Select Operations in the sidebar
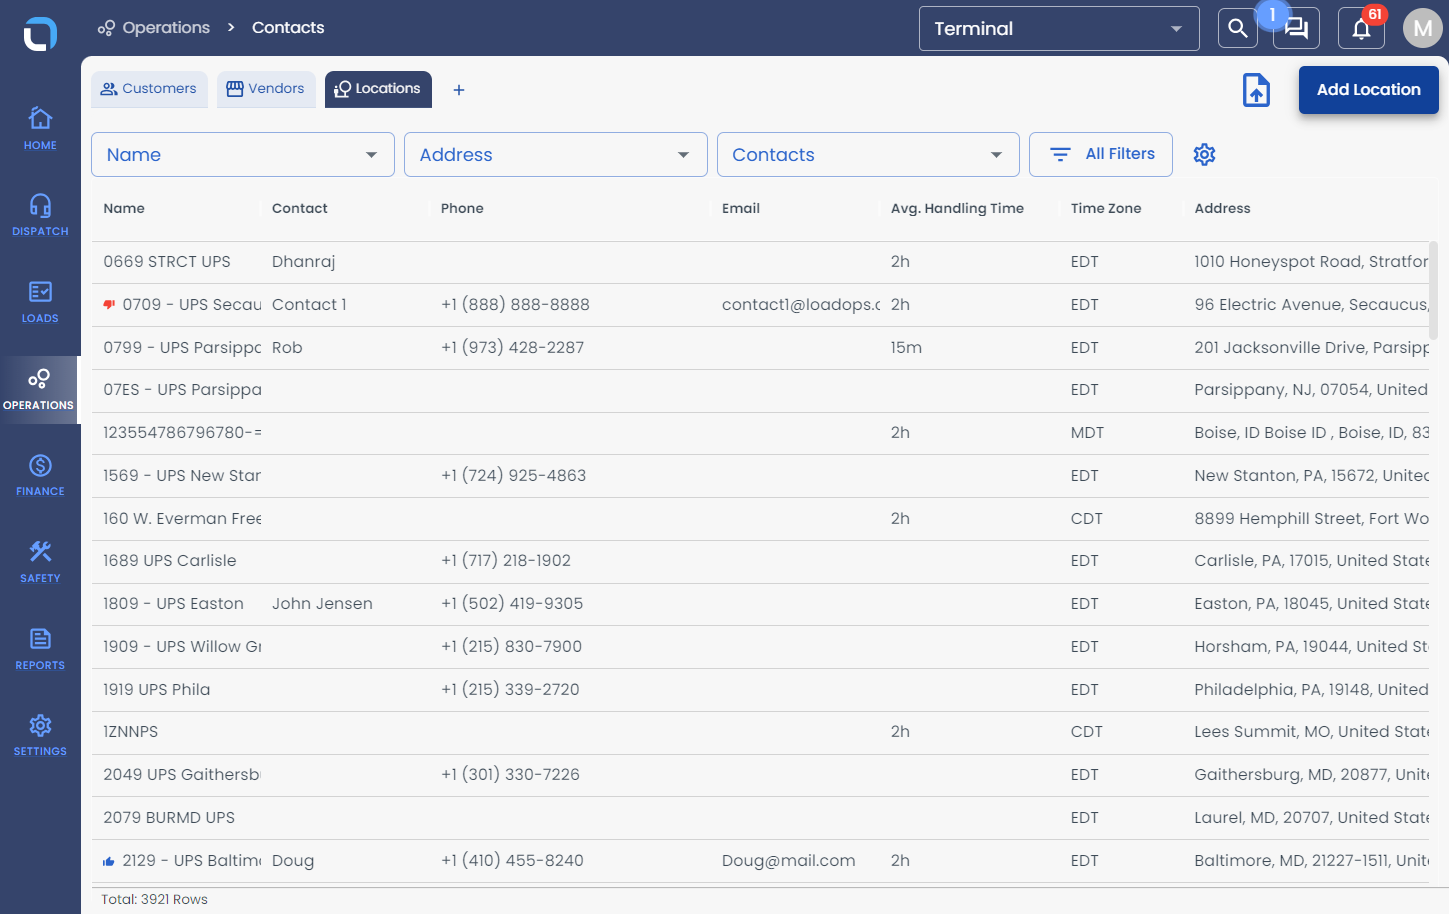The height and width of the screenshot is (914, 1449). tap(39, 390)
